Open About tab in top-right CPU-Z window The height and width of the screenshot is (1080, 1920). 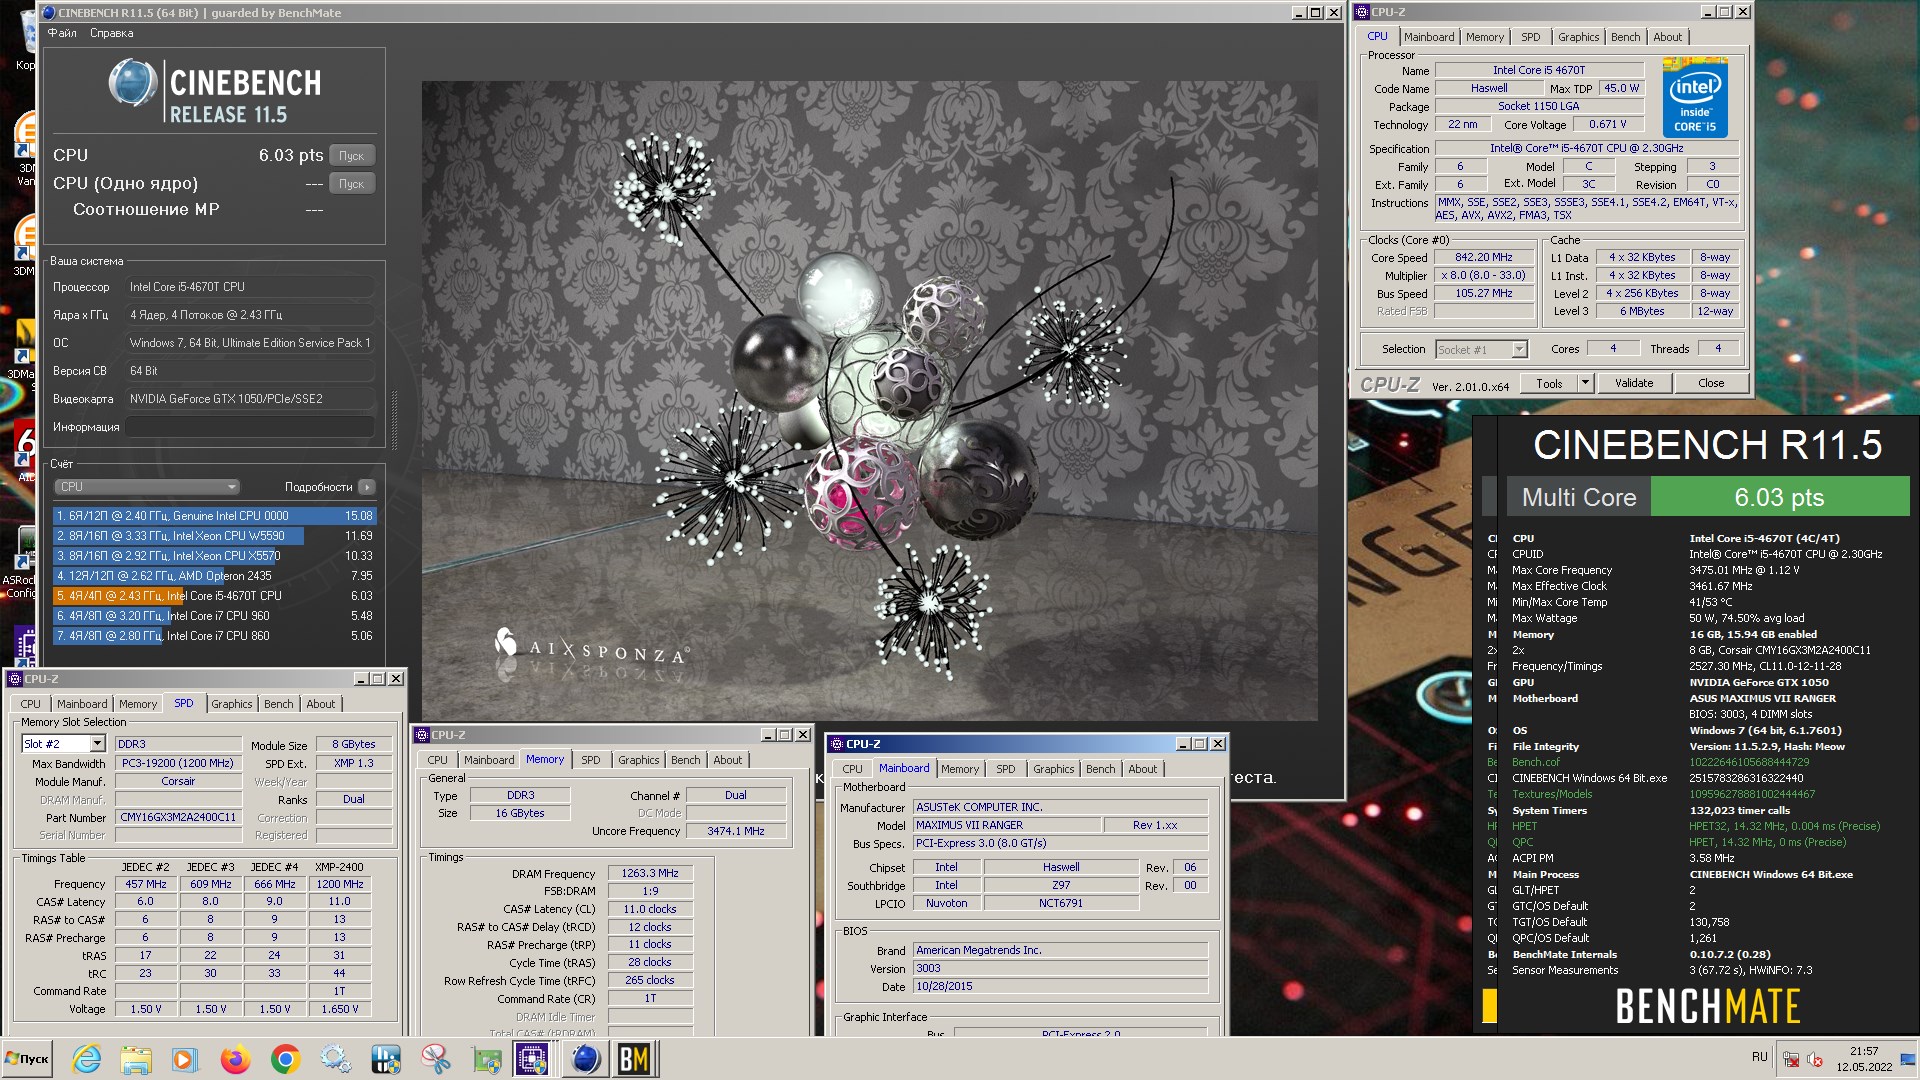point(1667,37)
